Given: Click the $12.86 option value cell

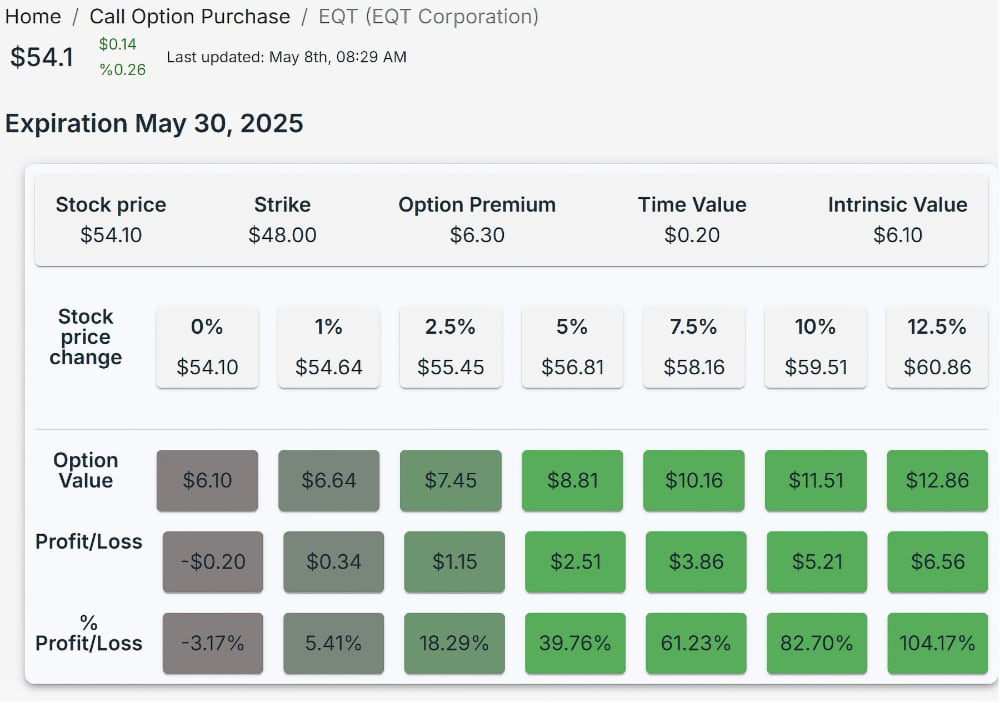Looking at the screenshot, I should [937, 480].
